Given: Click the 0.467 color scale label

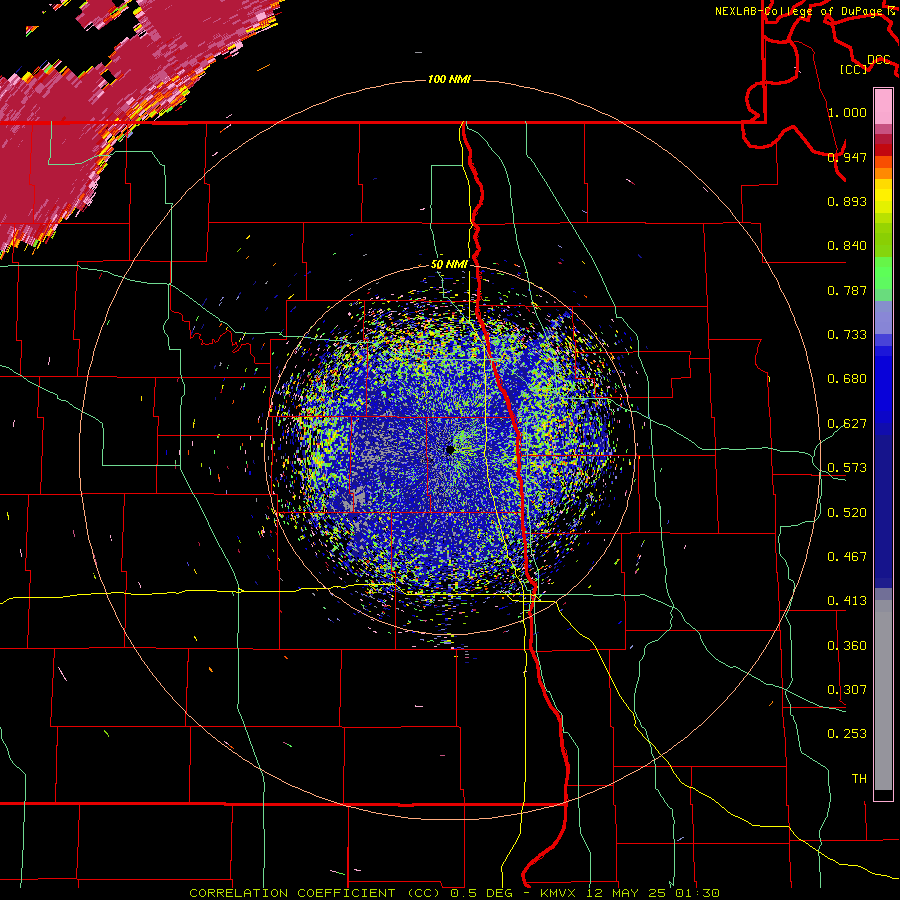Looking at the screenshot, I should (847, 557).
